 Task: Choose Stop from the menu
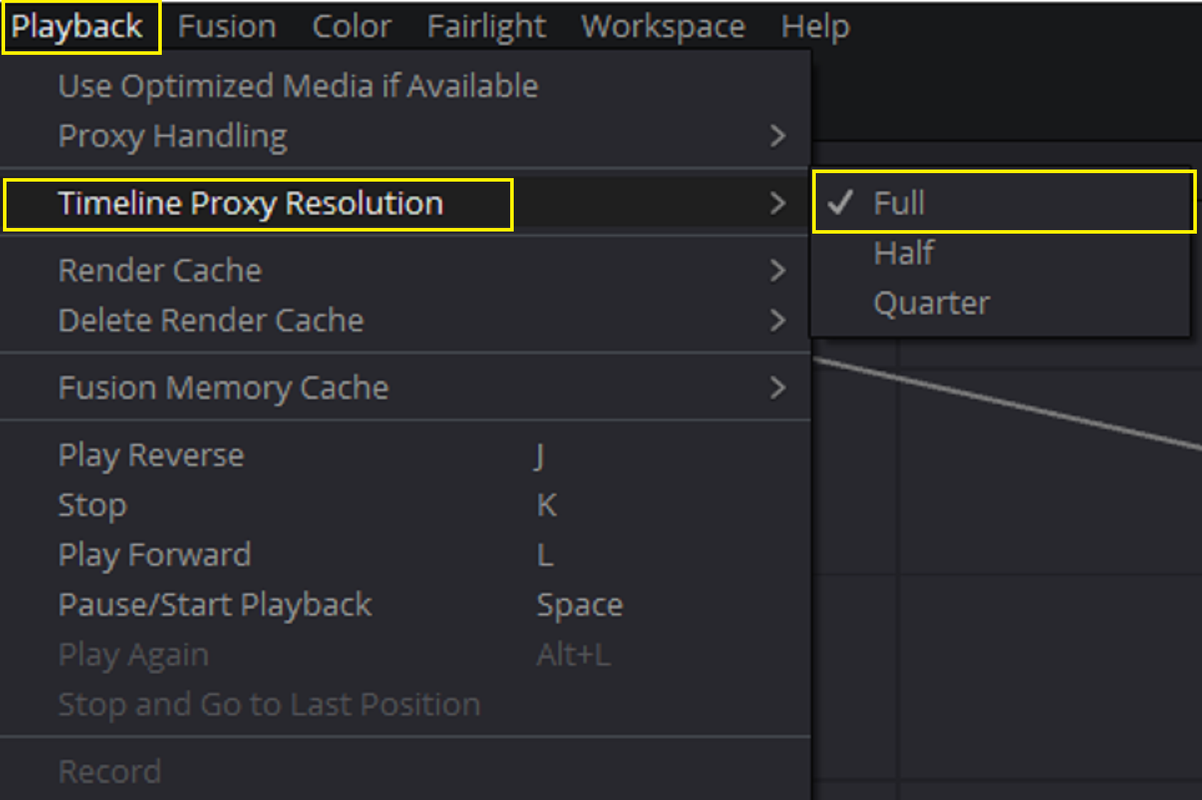click(x=404, y=505)
